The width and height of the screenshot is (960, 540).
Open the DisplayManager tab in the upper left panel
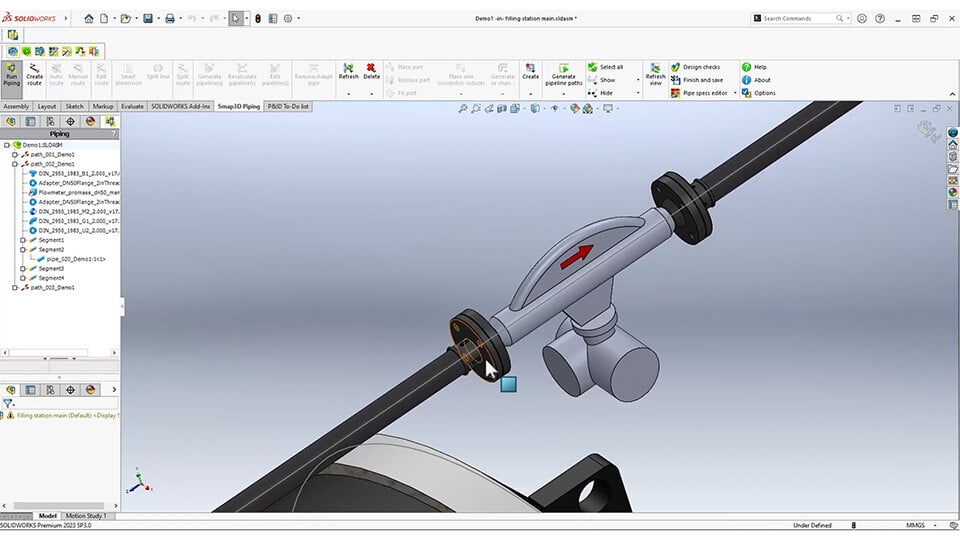[90, 121]
